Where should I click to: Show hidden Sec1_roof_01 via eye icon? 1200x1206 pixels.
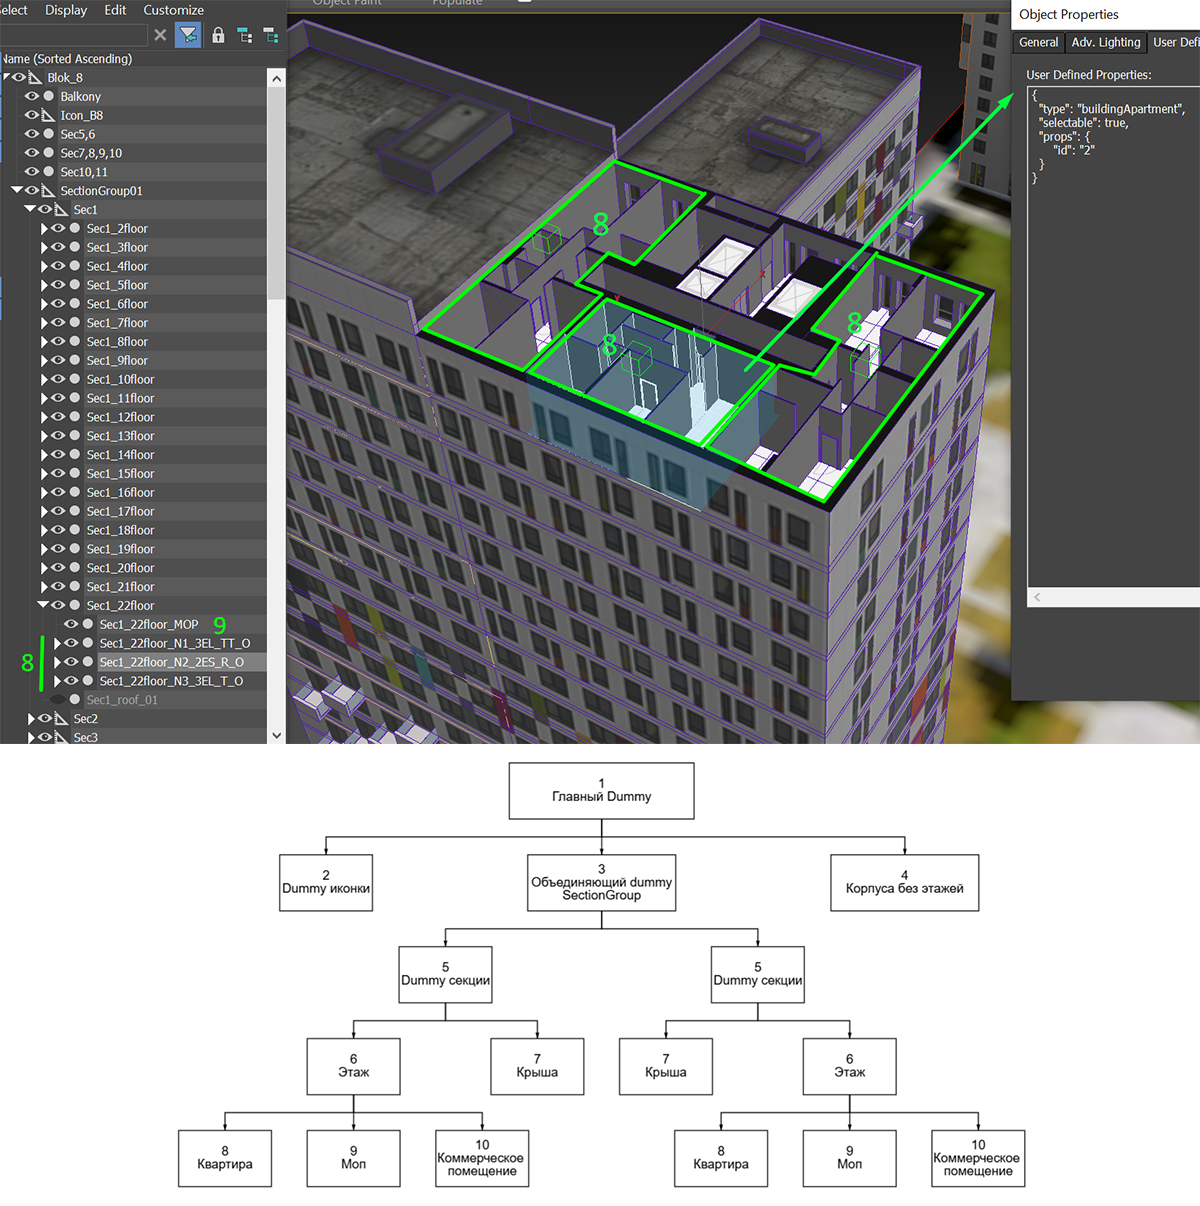[x=58, y=700]
